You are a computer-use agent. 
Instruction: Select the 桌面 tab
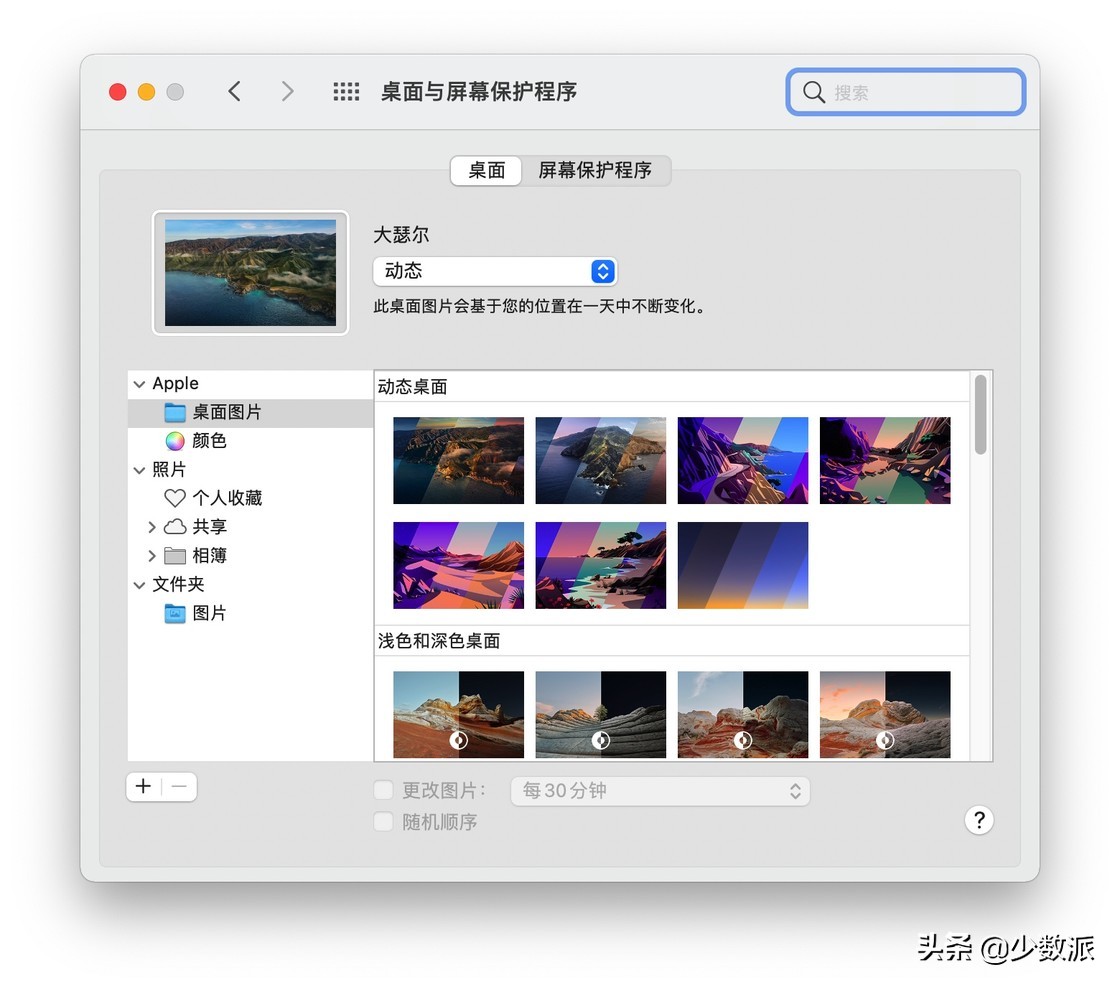(485, 171)
